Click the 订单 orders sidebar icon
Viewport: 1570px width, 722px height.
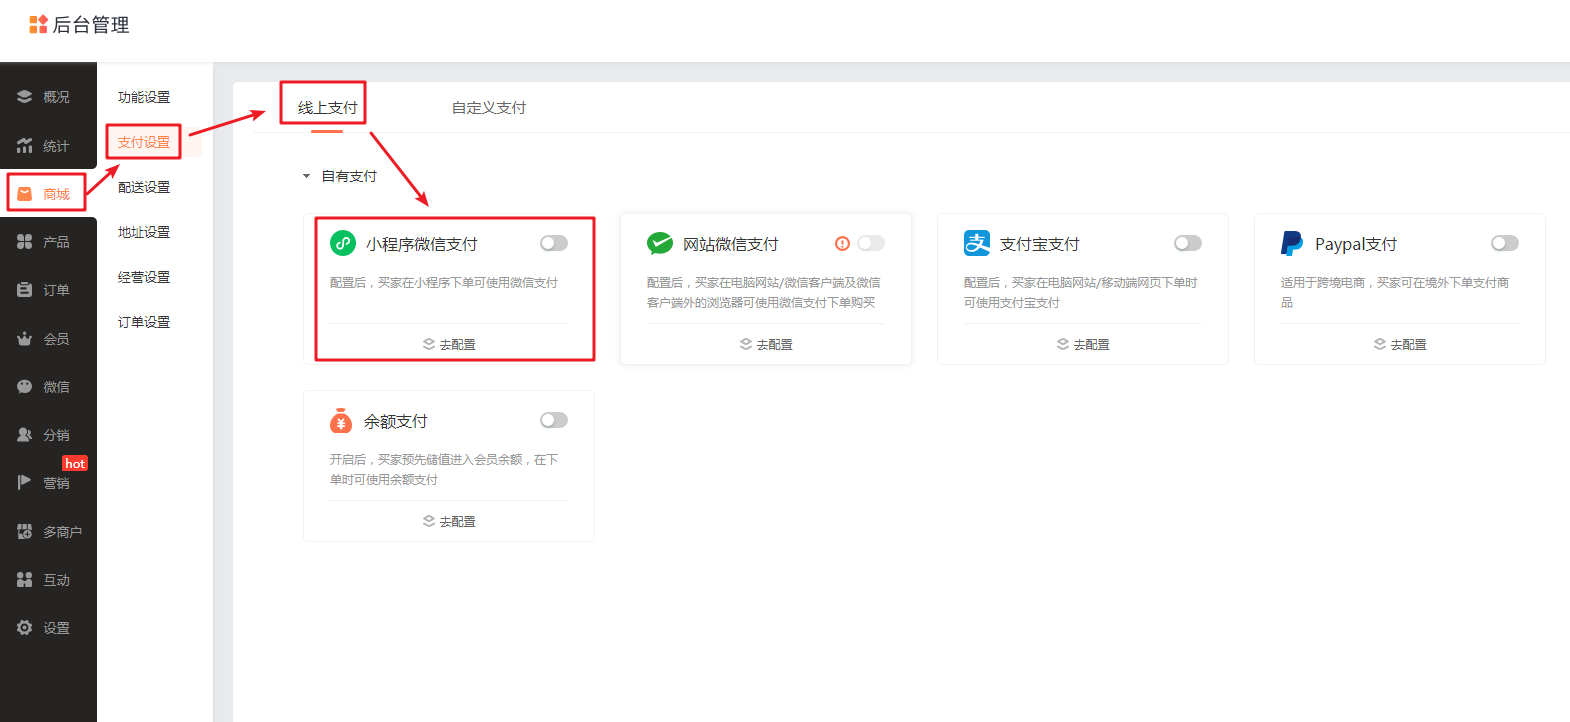pos(25,290)
